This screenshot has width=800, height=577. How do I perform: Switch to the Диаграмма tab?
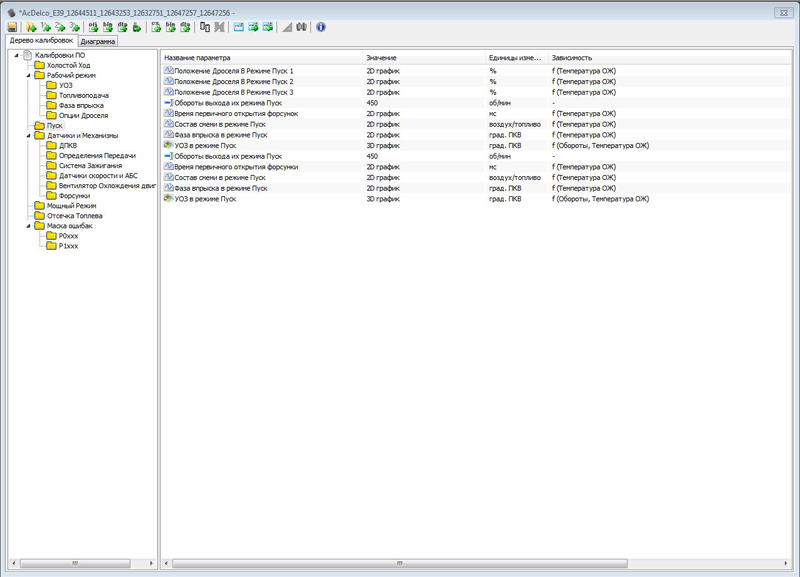point(98,42)
